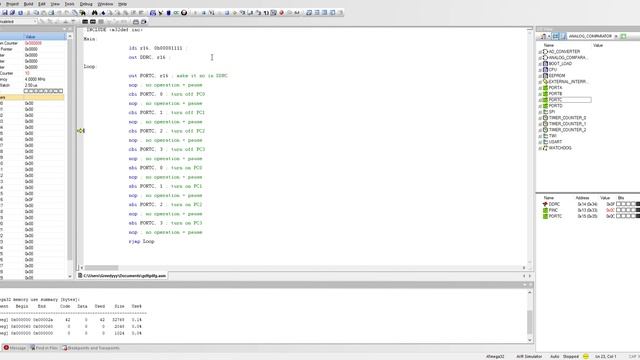Click the editor horizontal scrollbar thumb
The width and height of the screenshot is (640, 360).
[101, 268]
